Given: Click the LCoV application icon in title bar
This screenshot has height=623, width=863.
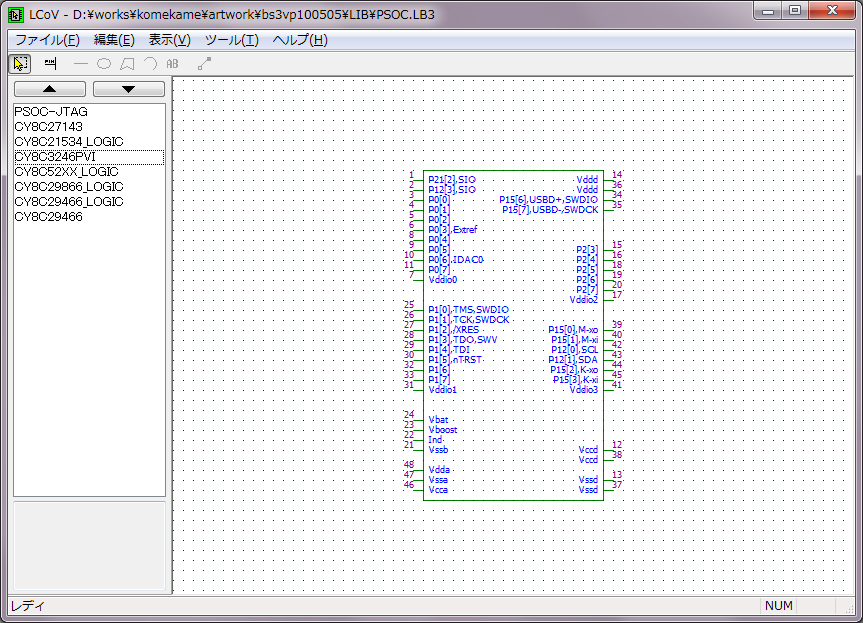Looking at the screenshot, I should click(15, 15).
